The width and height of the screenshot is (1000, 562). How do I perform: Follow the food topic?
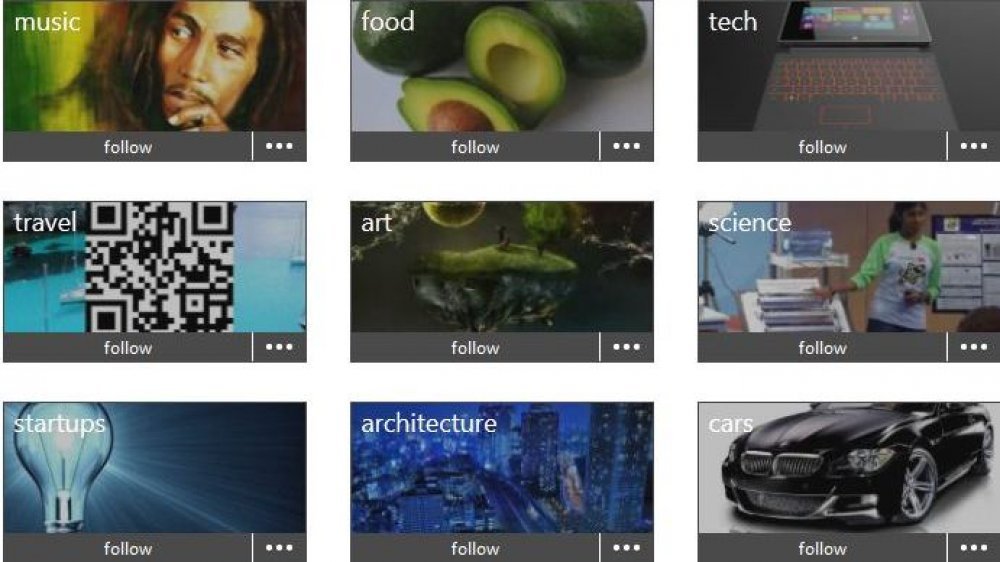click(x=474, y=147)
